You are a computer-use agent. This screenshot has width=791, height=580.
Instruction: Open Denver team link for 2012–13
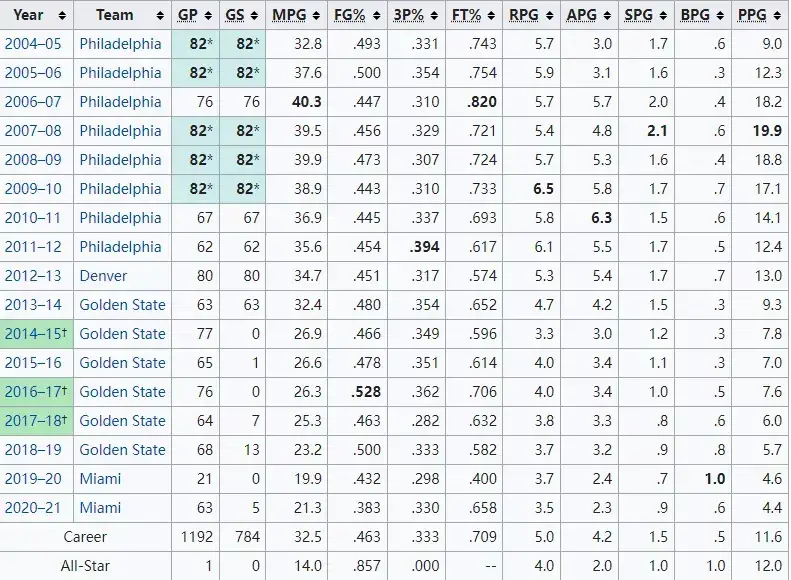[103, 276]
